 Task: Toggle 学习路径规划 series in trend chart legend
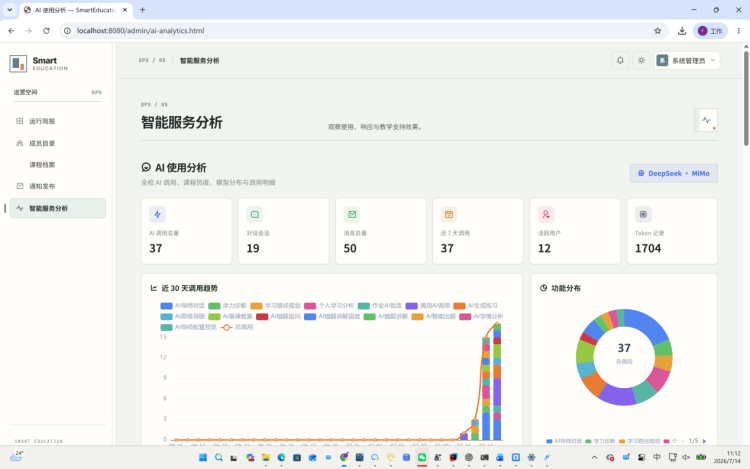(x=276, y=305)
